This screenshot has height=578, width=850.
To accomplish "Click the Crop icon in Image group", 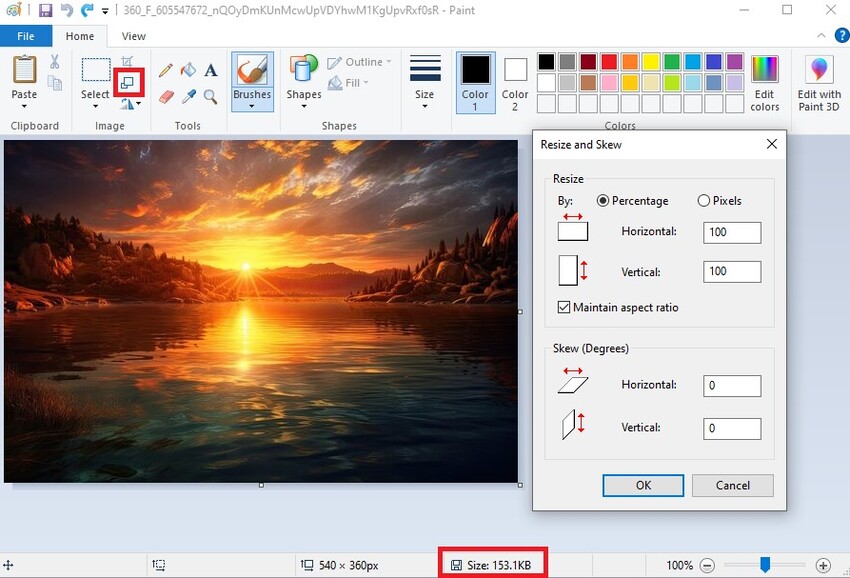I will (x=127, y=61).
